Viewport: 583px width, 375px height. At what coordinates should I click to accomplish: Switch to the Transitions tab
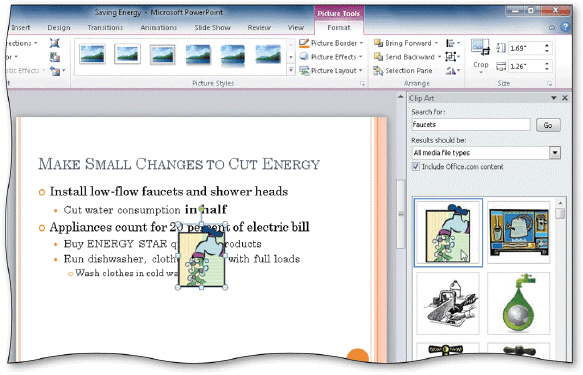coord(105,28)
